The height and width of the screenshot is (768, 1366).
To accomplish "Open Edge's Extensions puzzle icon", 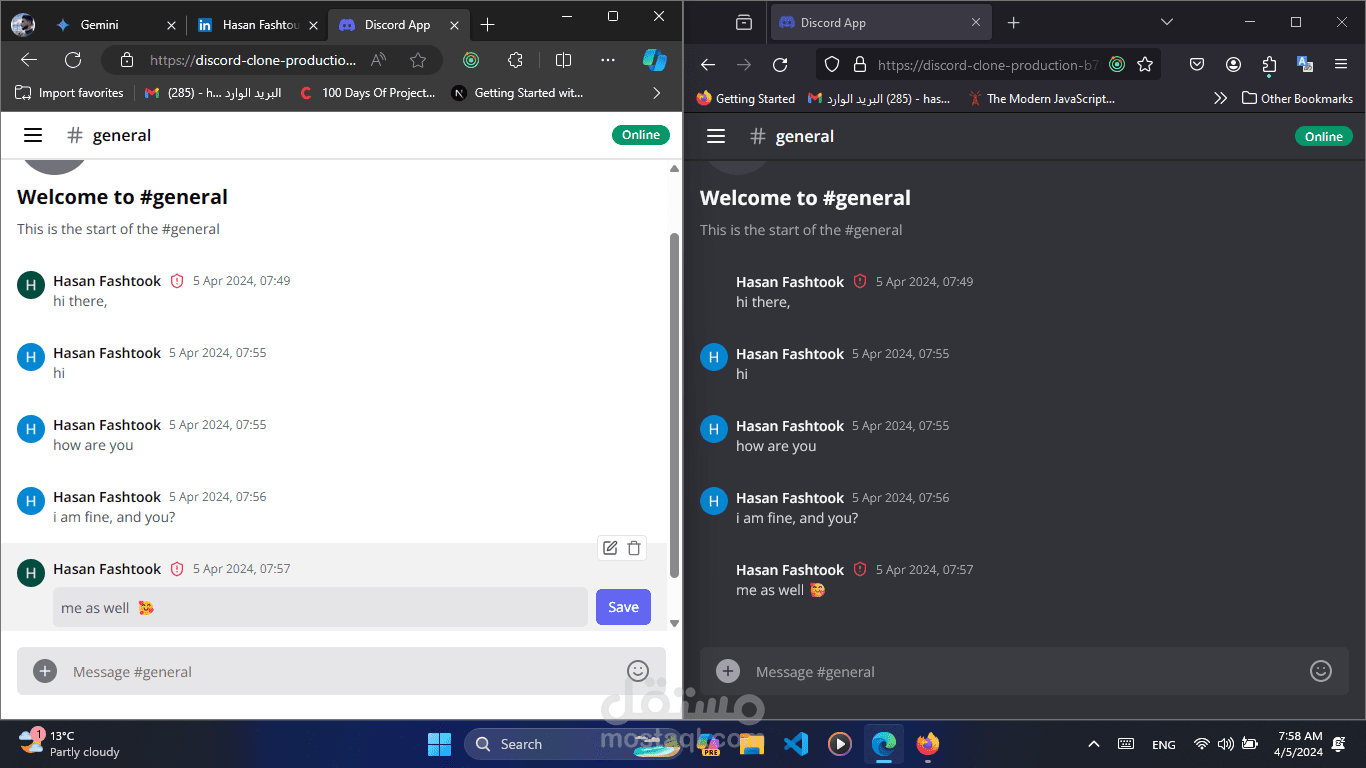I will 516,60.
